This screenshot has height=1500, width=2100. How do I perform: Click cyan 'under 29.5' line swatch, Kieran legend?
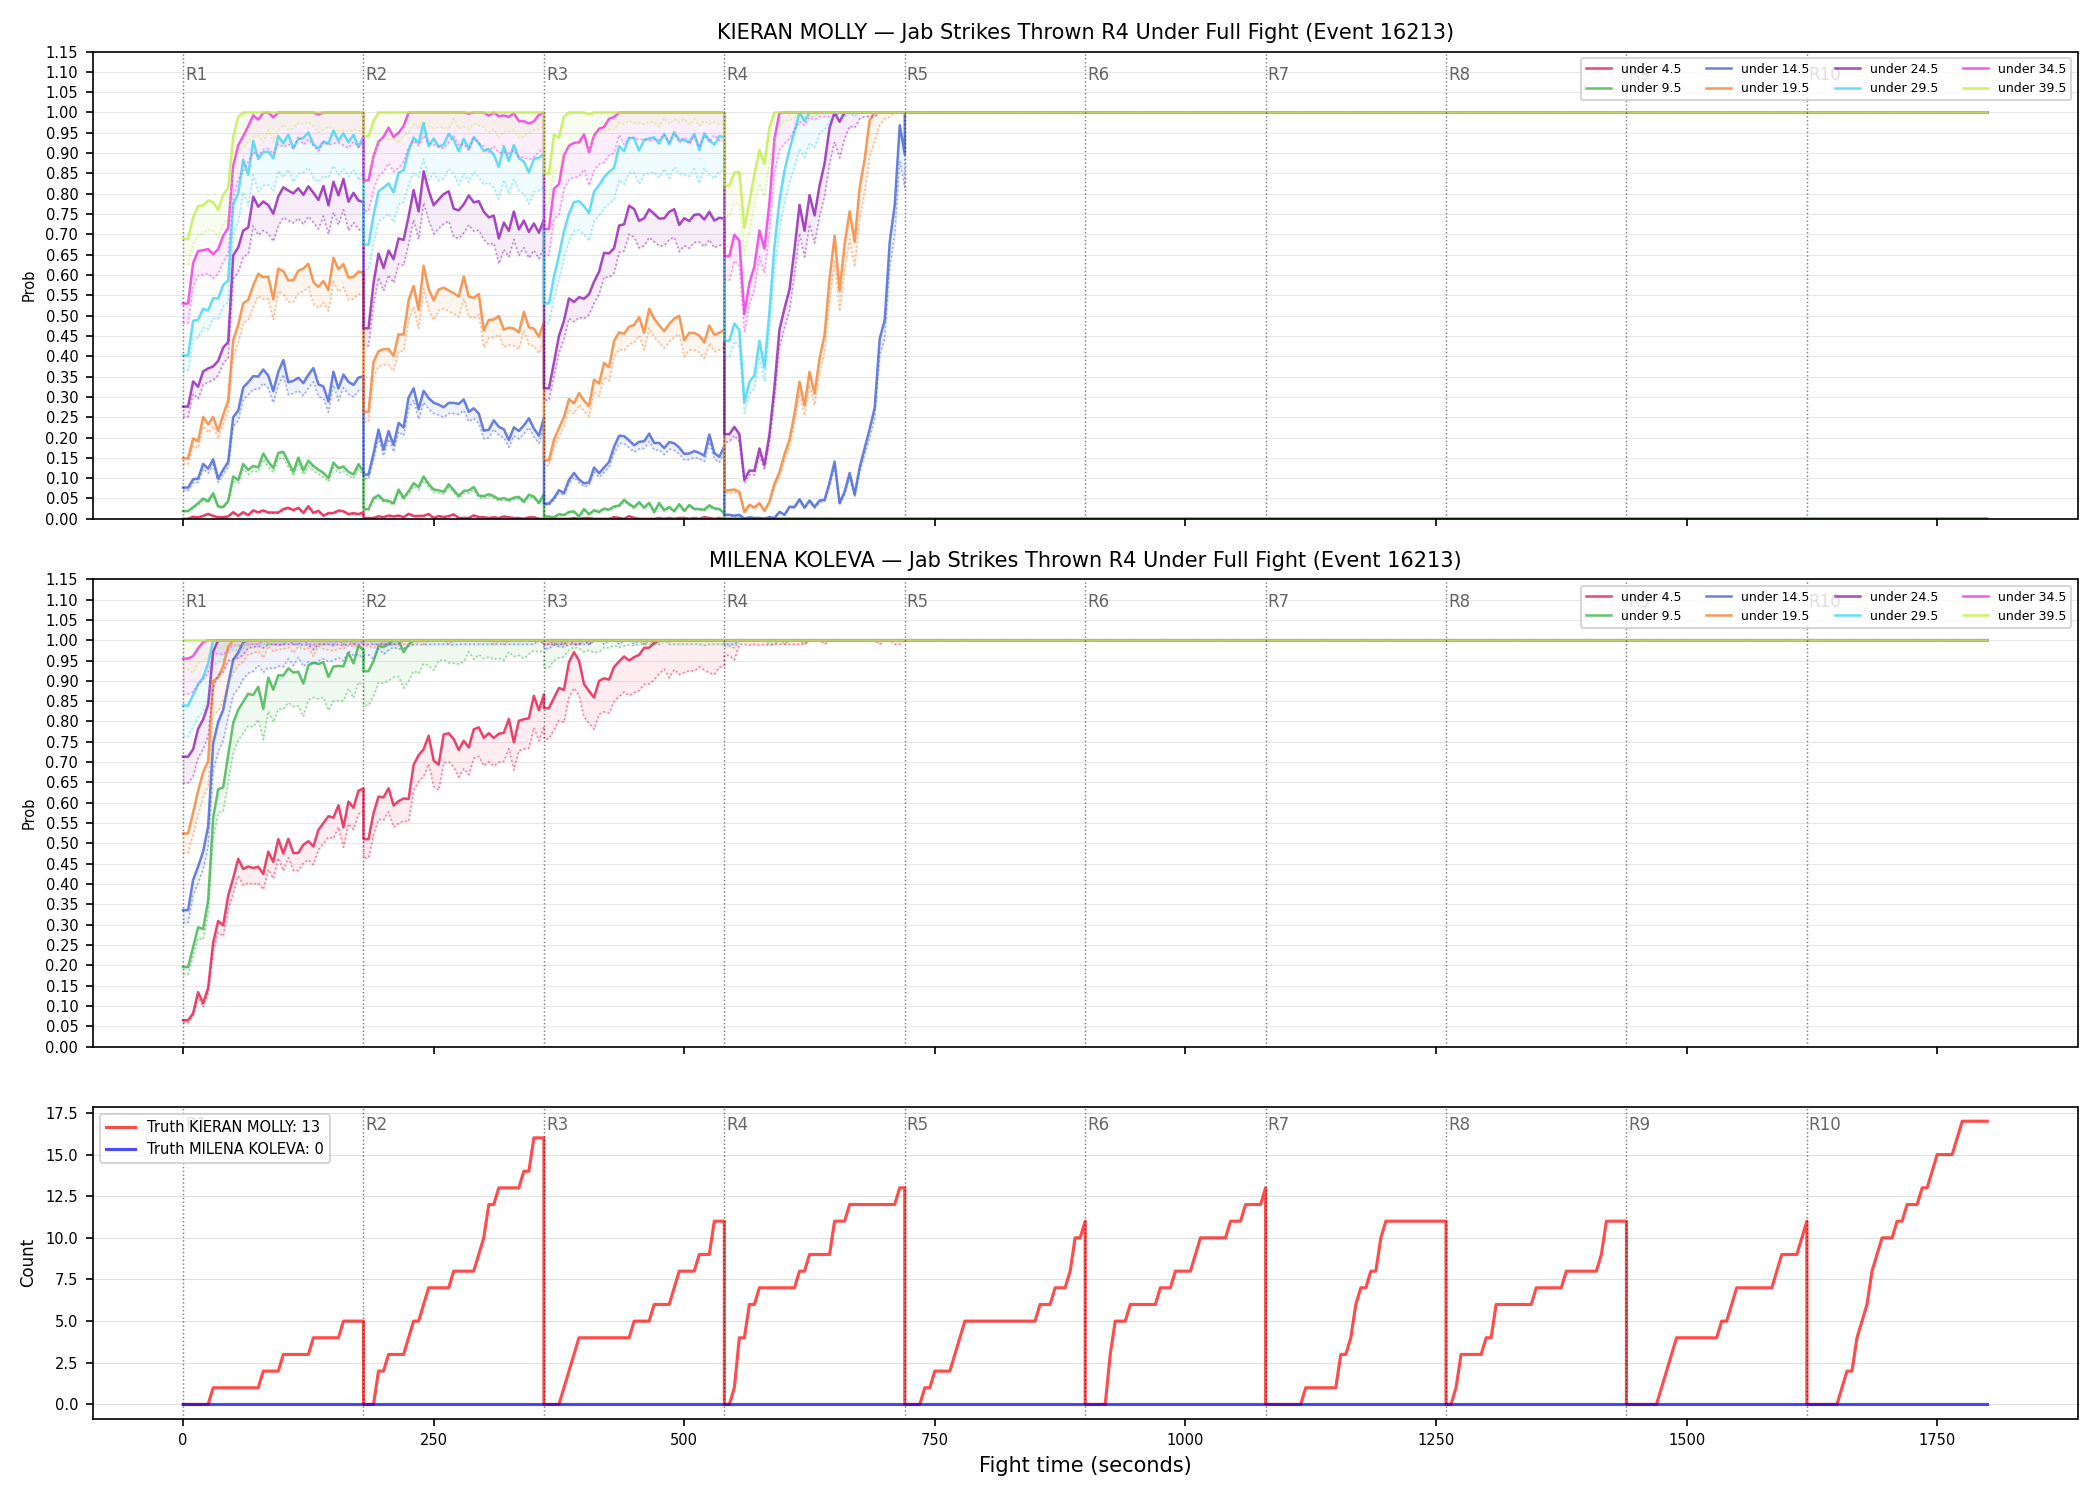1848,88
